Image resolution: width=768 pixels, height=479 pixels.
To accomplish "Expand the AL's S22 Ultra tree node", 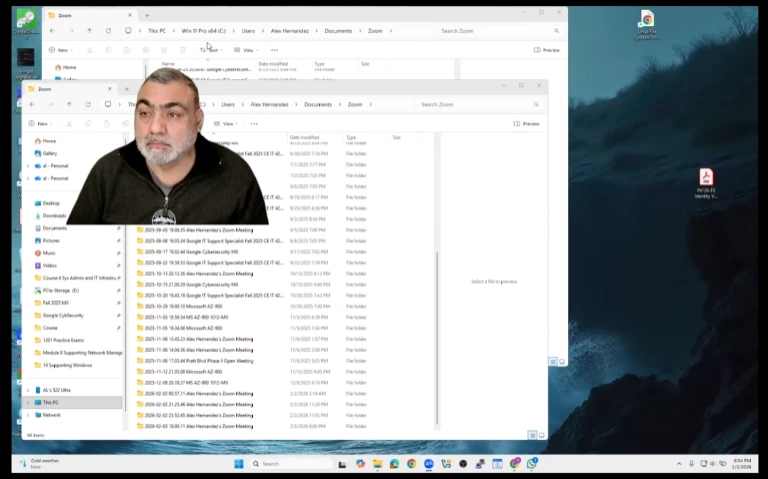I will [x=28, y=390].
